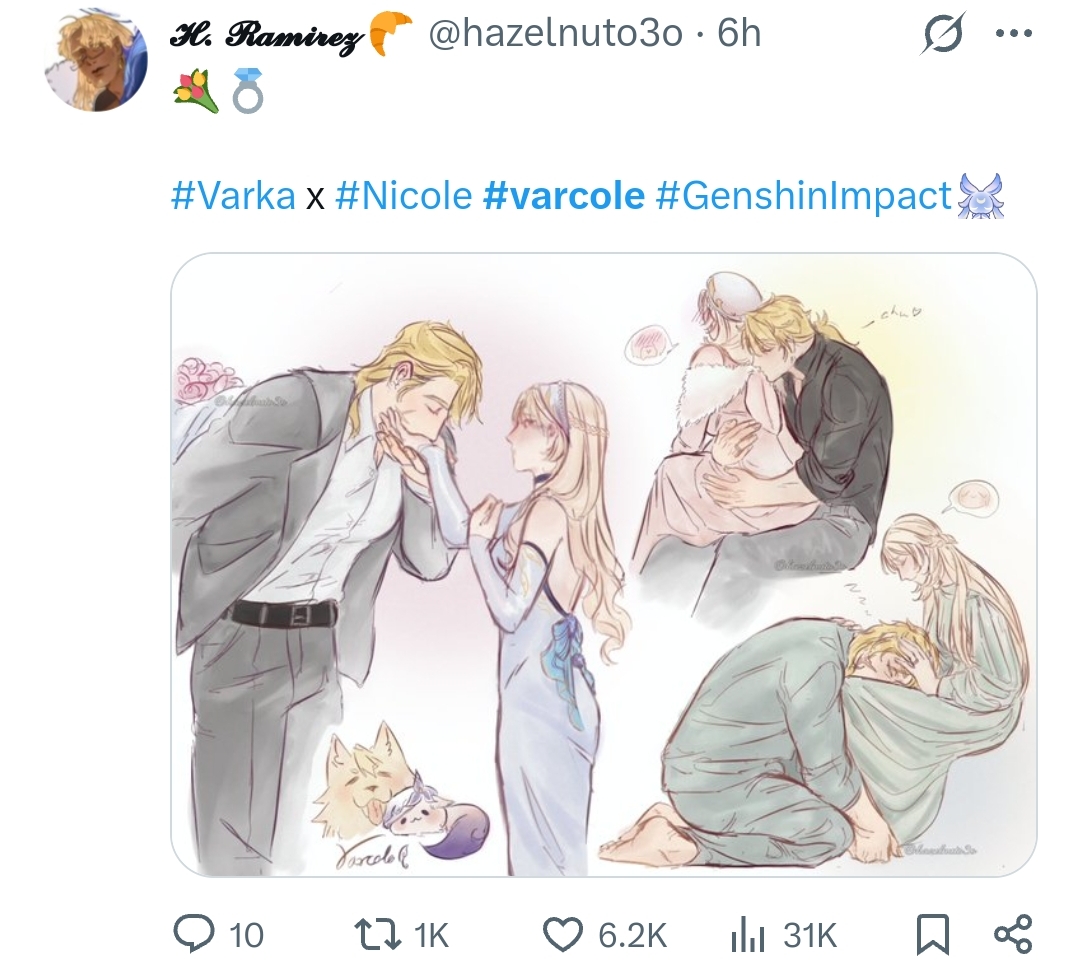The width and height of the screenshot is (1080, 979).
Task: Click the H. Ramirez display name
Action: click(x=267, y=34)
